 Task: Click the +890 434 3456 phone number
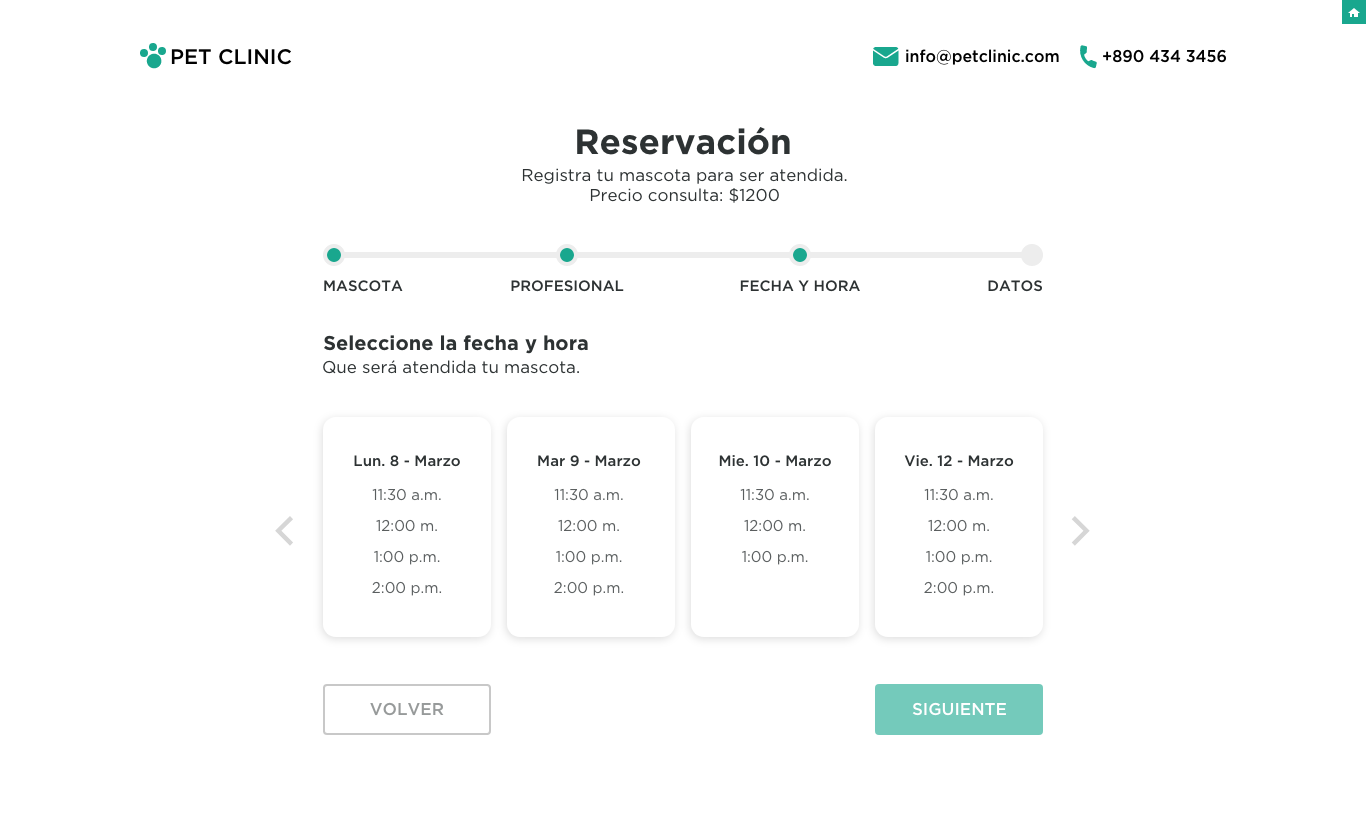[1164, 57]
